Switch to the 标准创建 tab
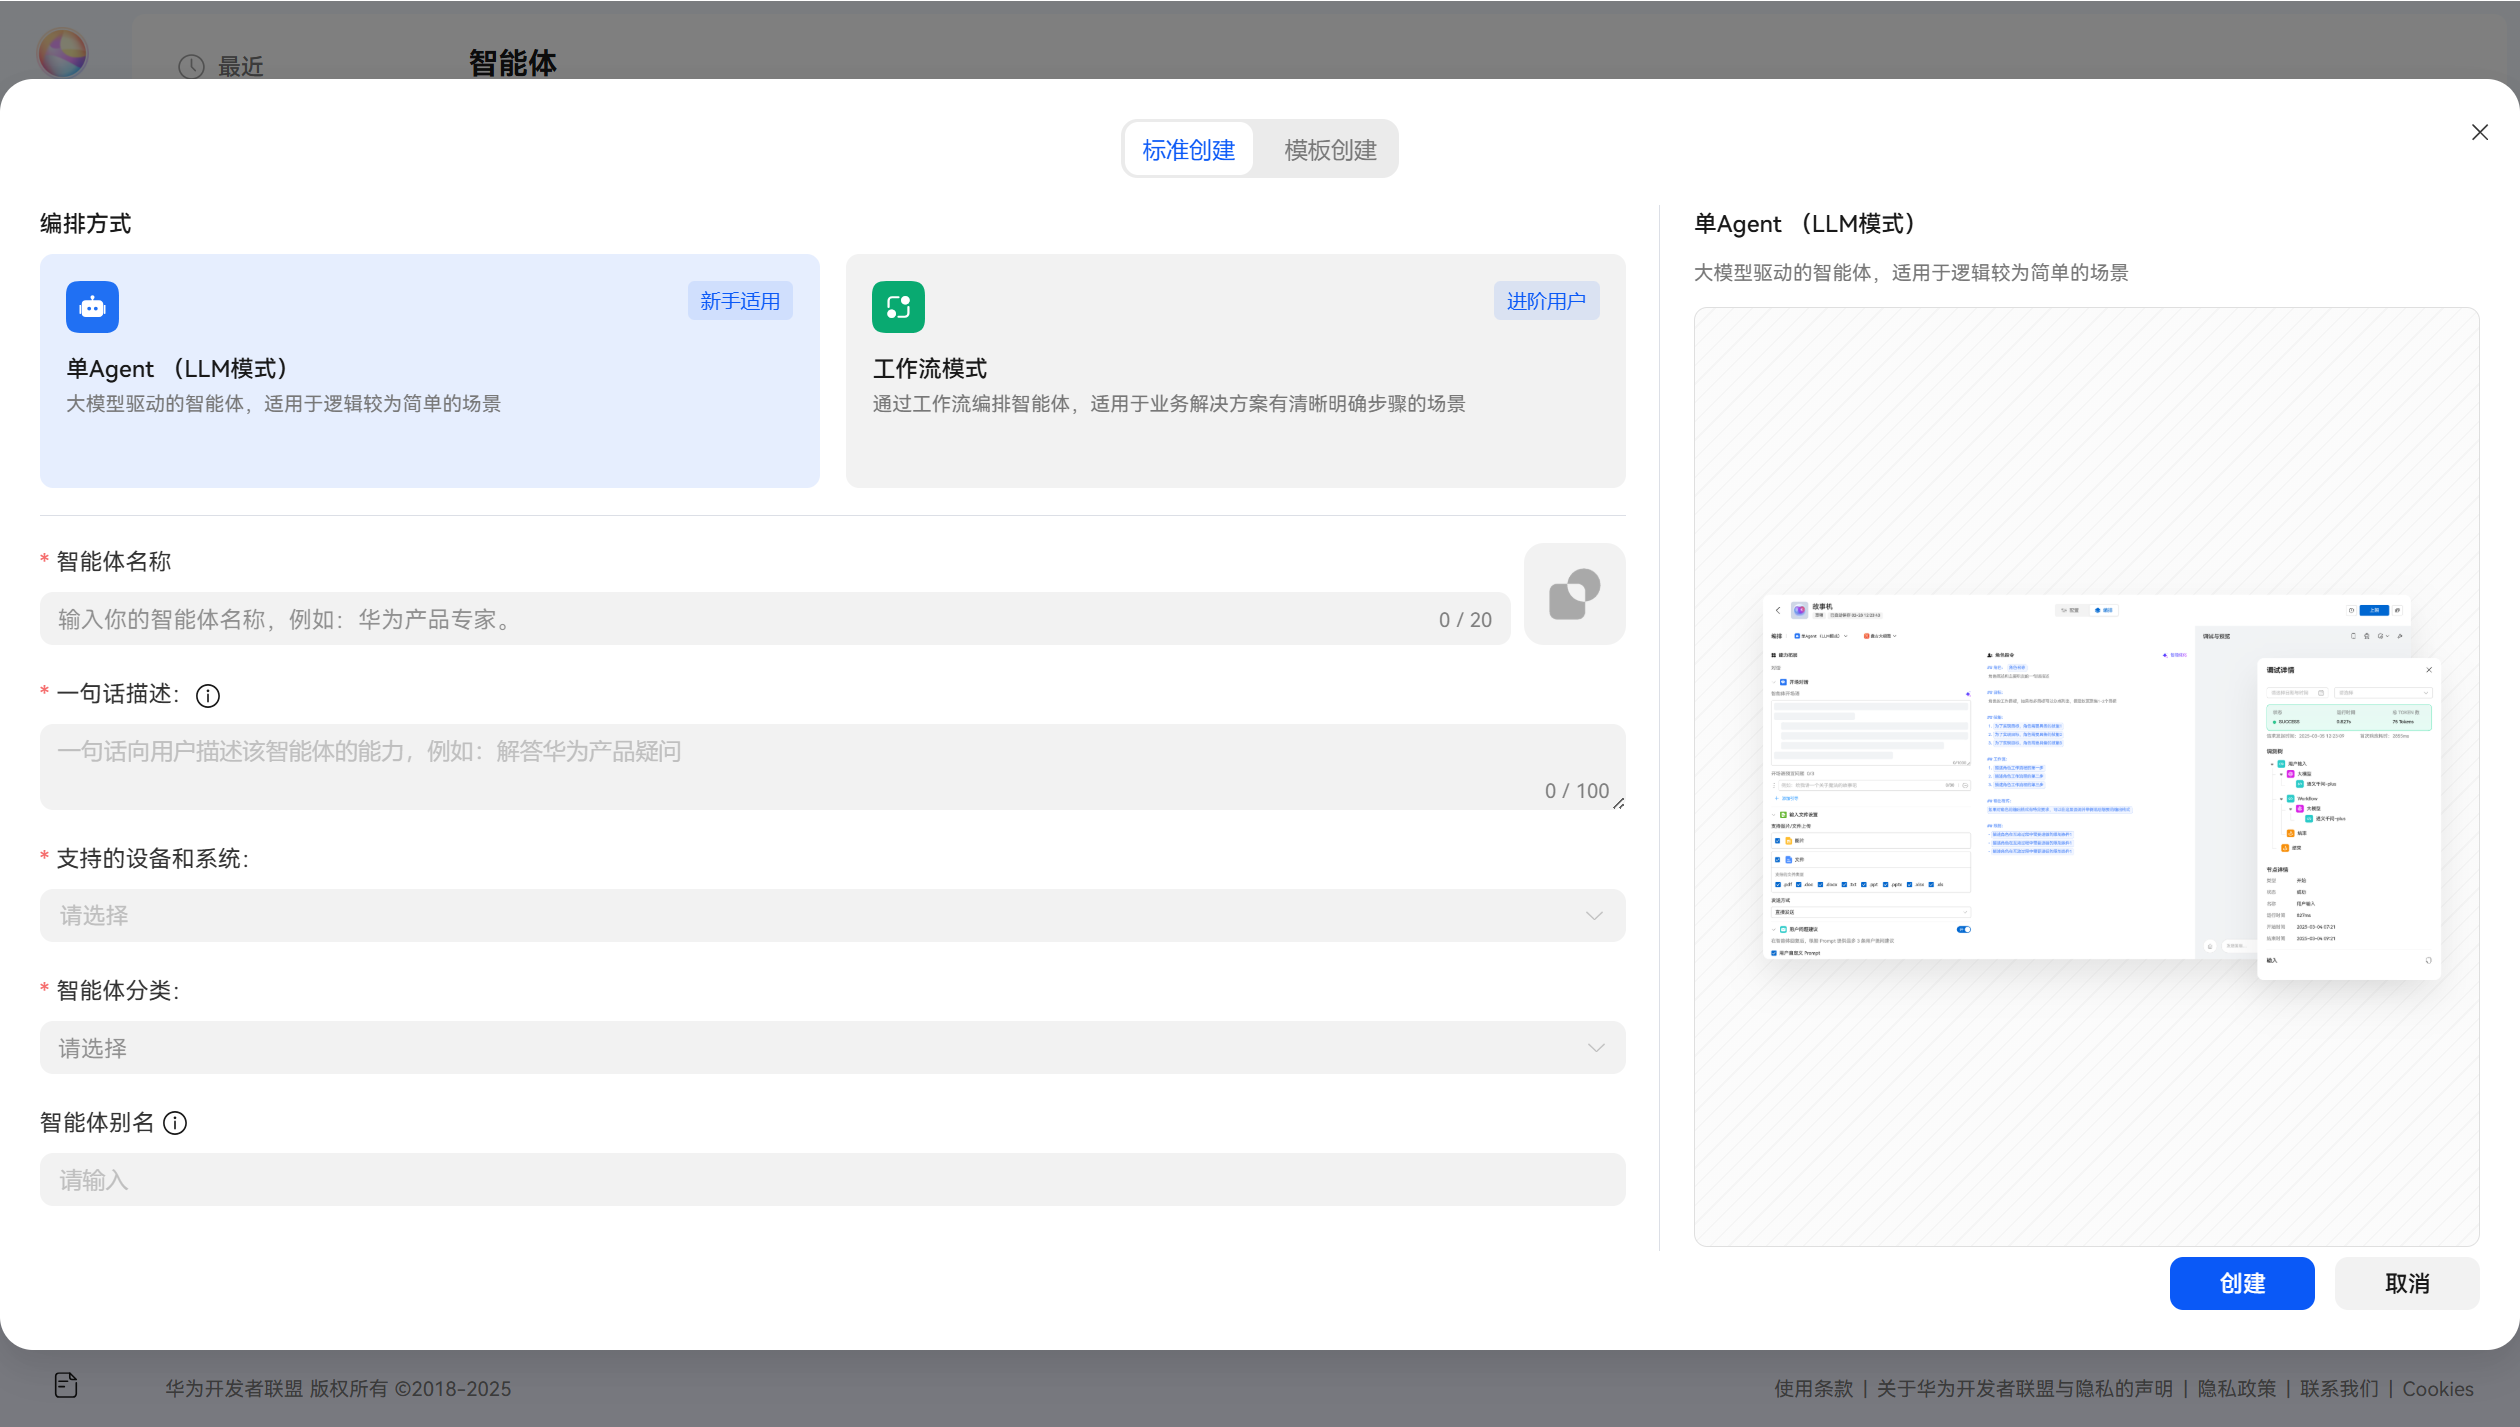2520x1427 pixels. tap(1188, 150)
